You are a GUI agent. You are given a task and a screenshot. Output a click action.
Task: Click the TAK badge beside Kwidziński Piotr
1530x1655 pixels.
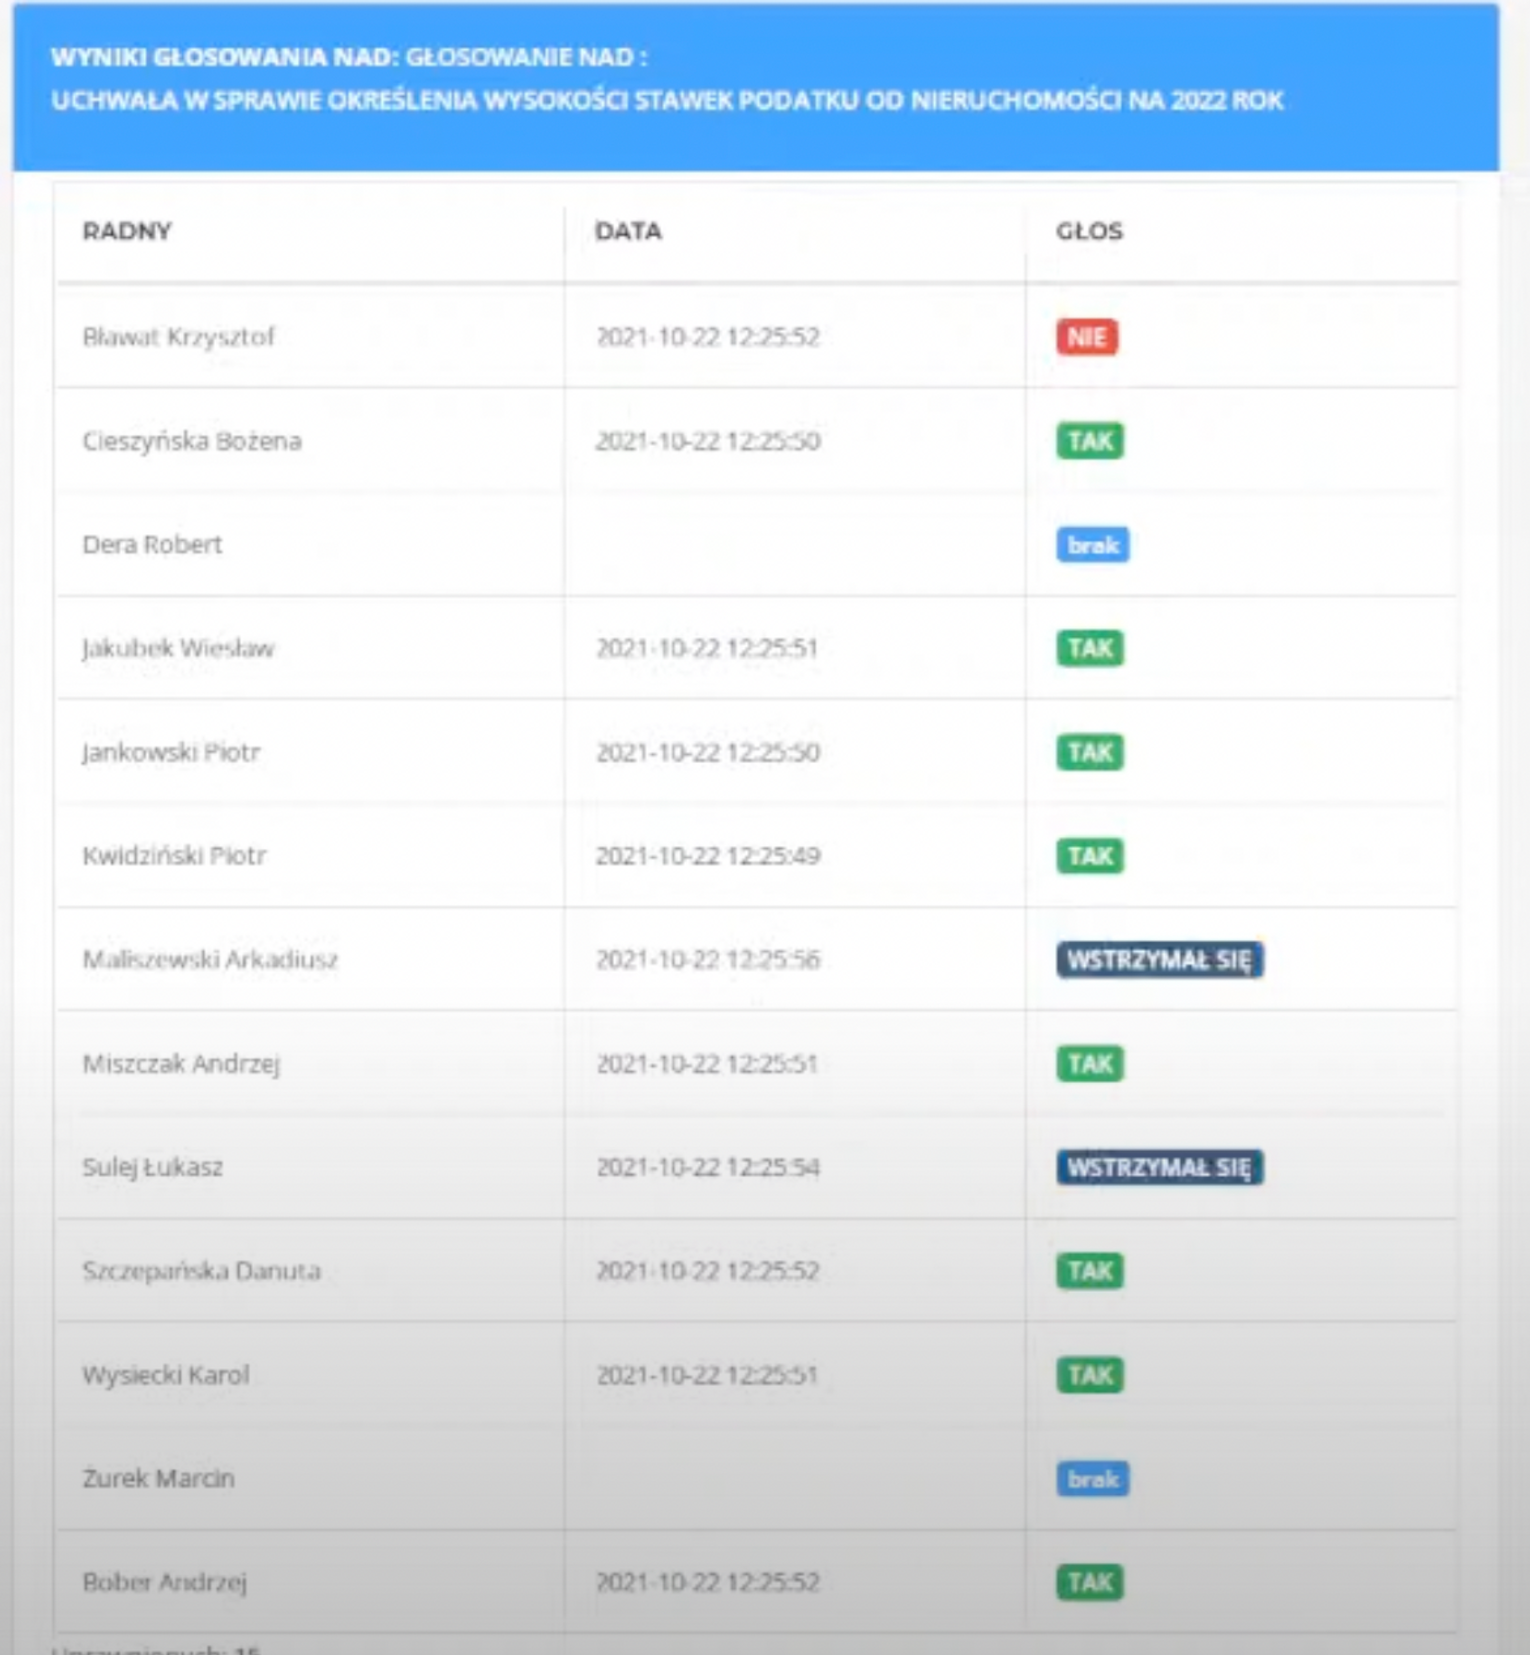(x=1089, y=856)
